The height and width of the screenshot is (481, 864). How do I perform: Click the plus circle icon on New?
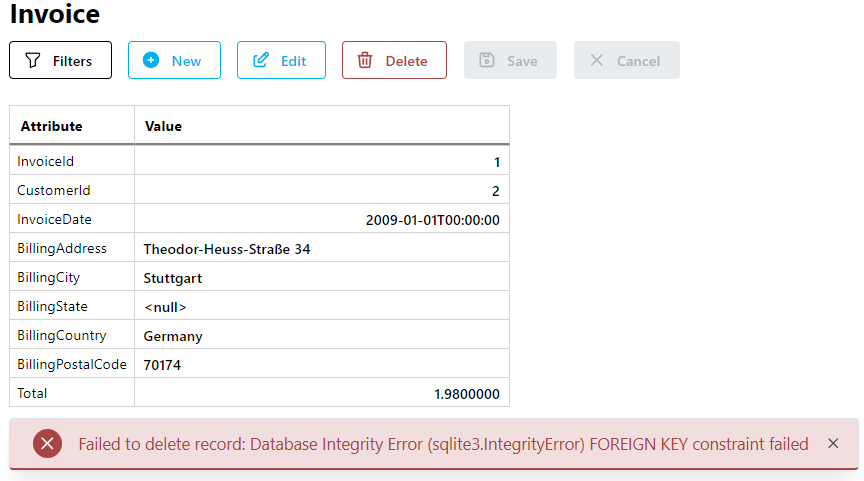click(x=151, y=60)
